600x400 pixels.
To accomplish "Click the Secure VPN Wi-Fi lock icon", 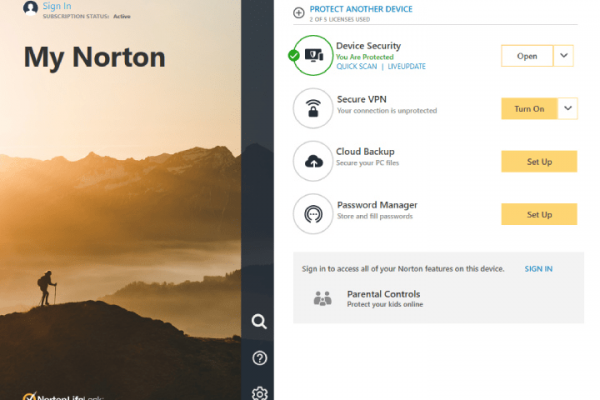I will coord(313,108).
